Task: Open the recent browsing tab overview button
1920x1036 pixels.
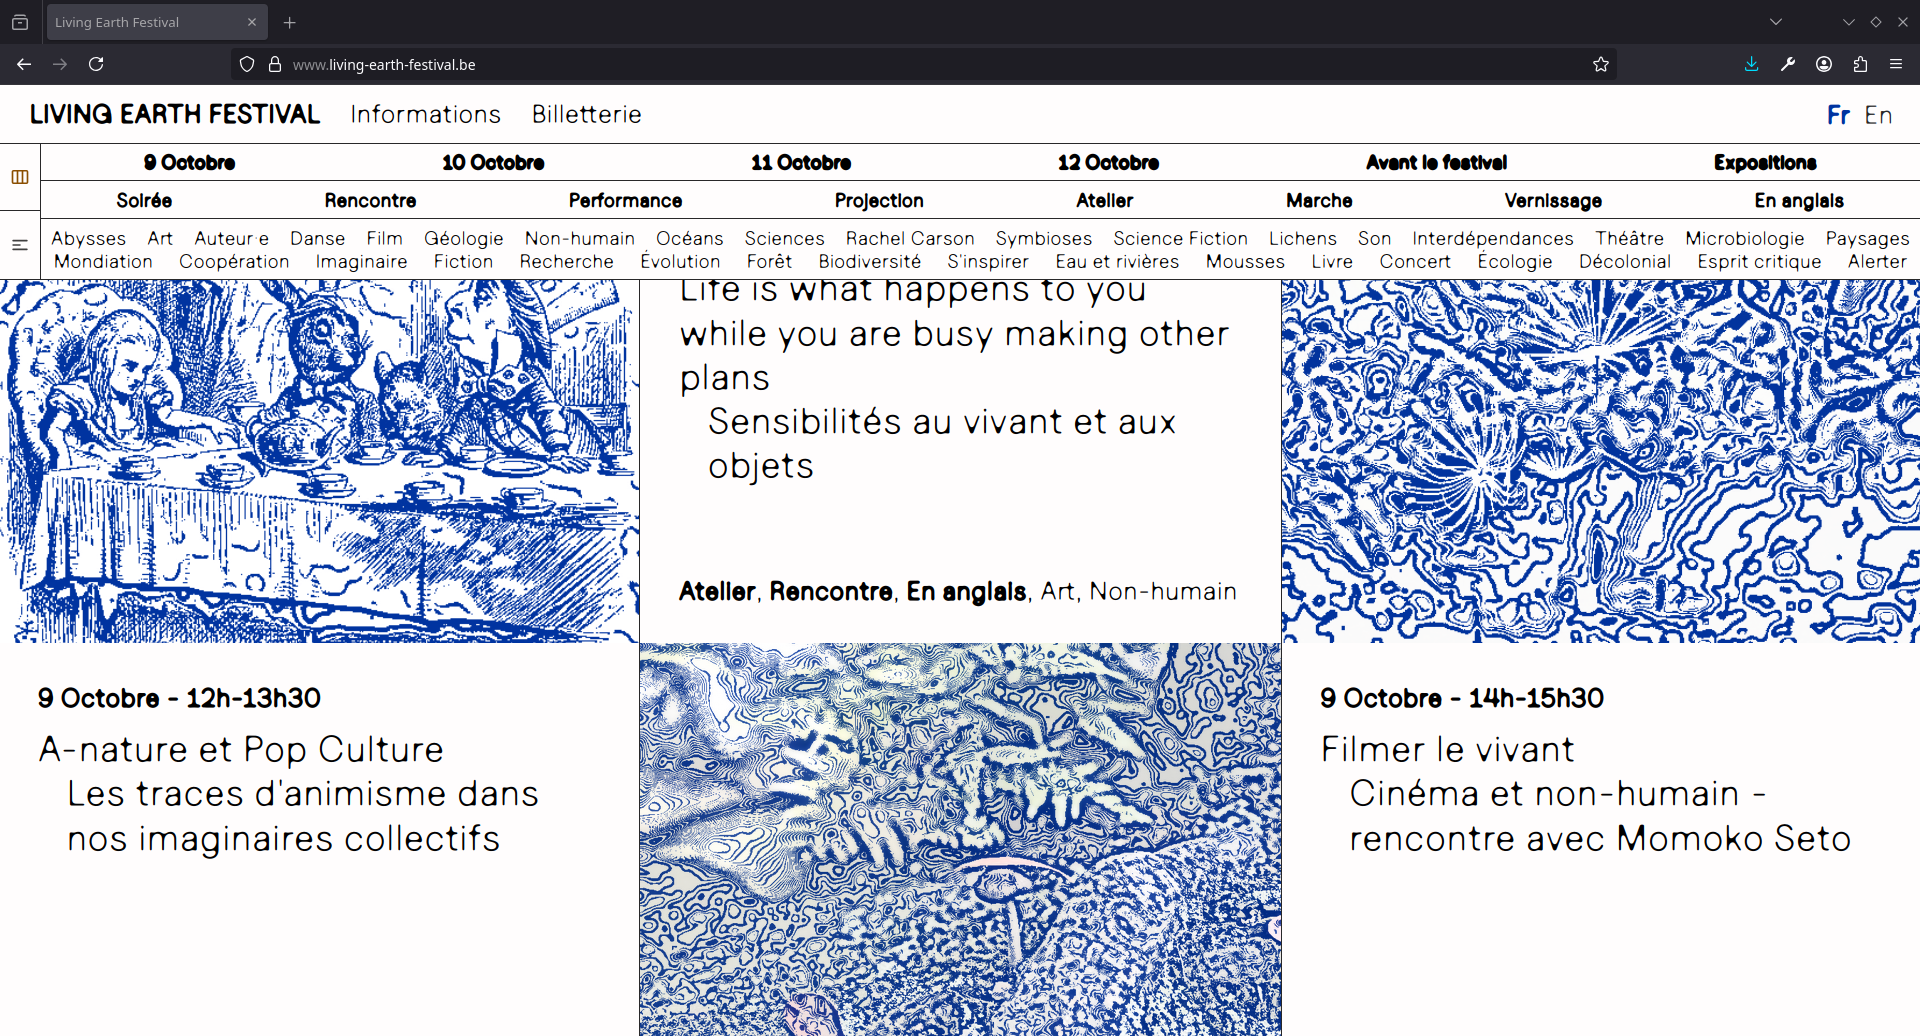Action: 20,22
